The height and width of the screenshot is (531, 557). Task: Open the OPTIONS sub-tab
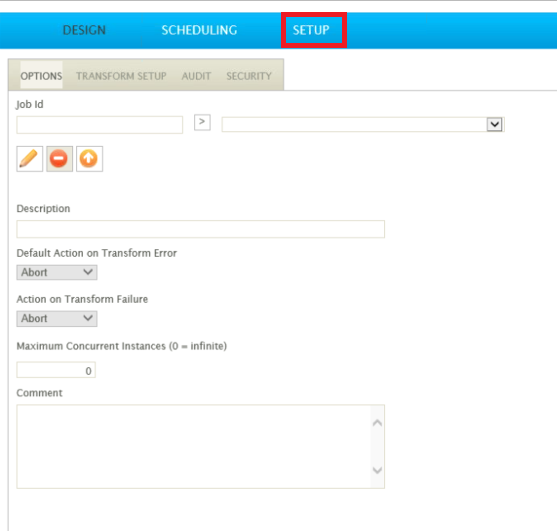(x=41, y=76)
